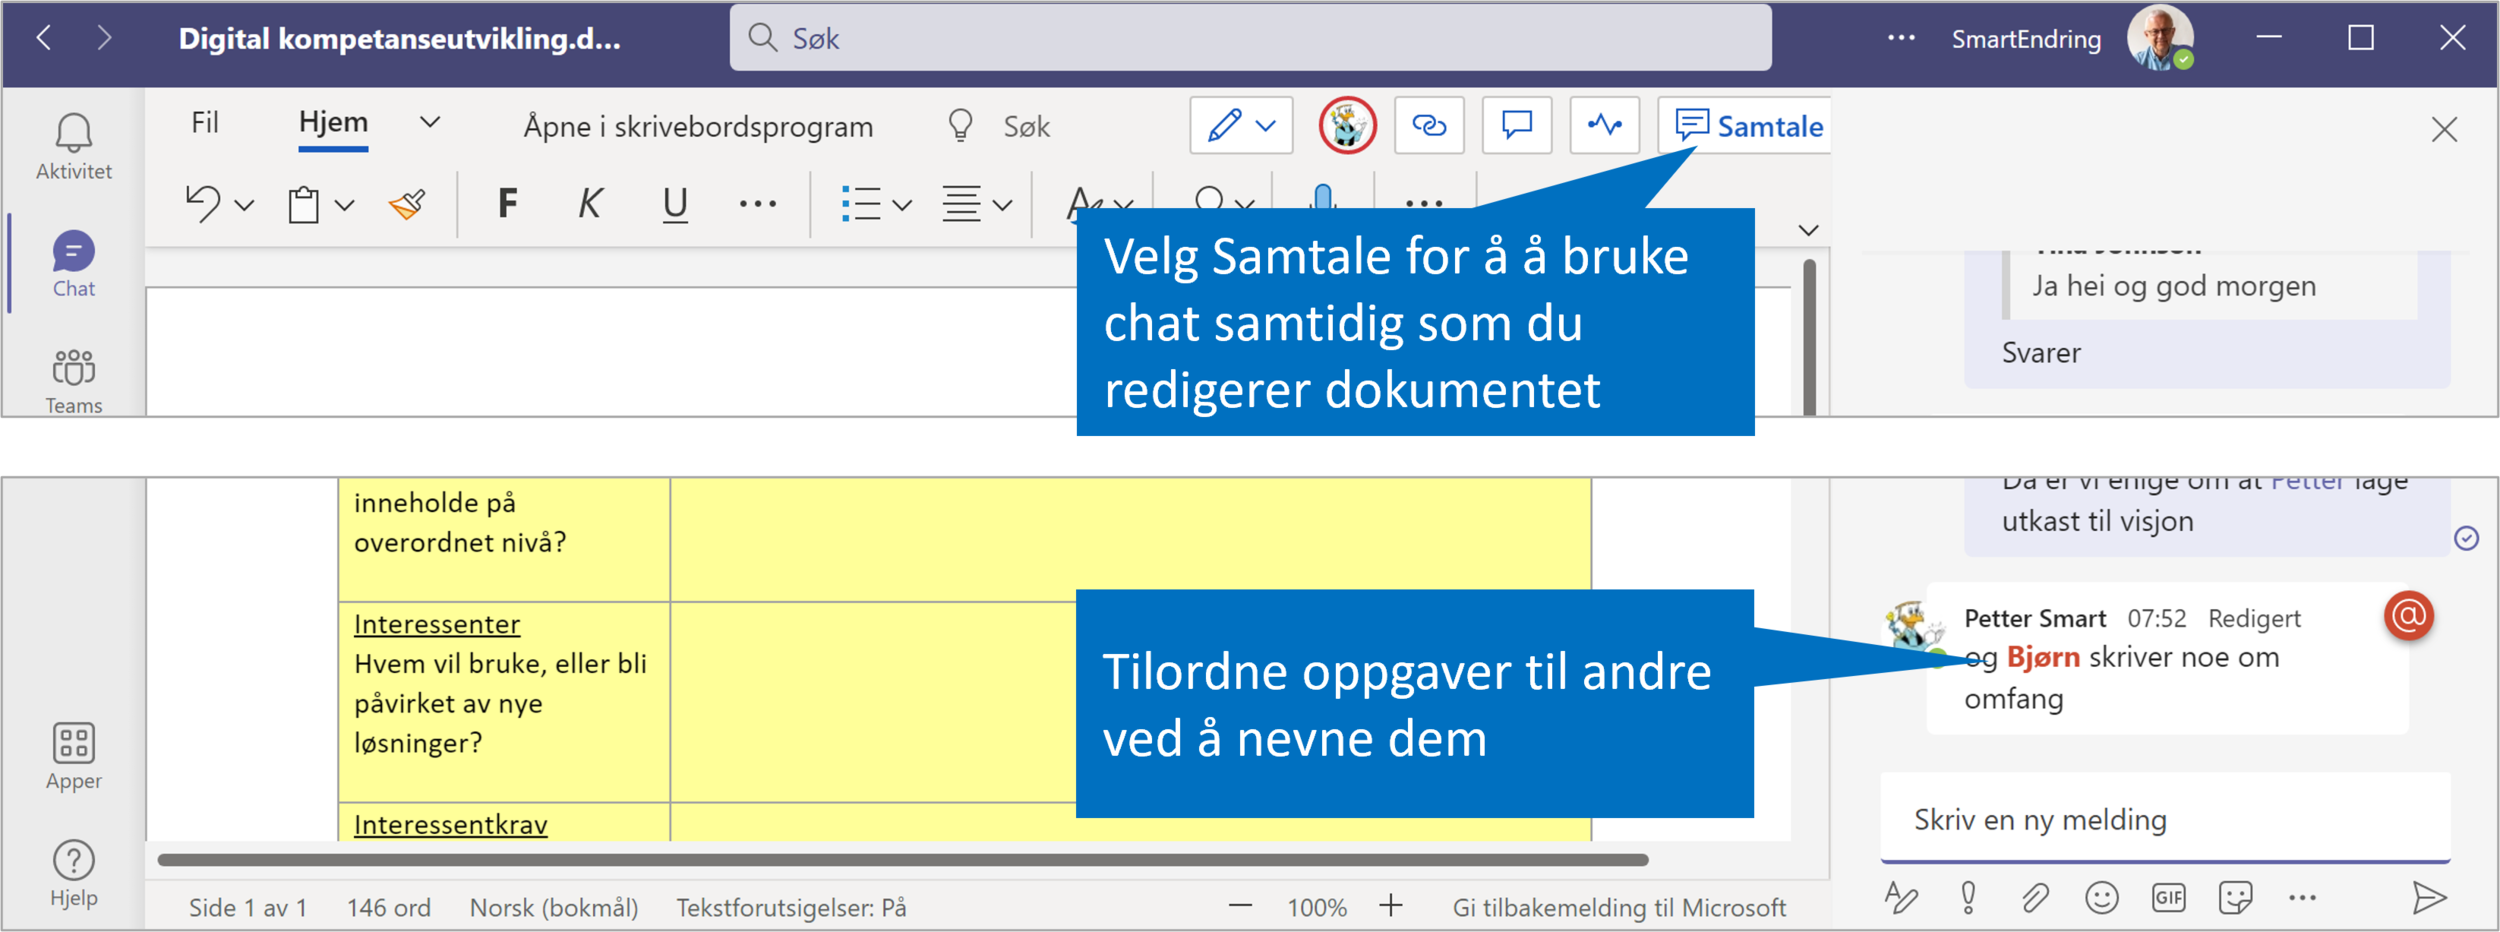Open the comments speech bubble icon
The image size is (2500, 932).
pyautogui.click(x=1517, y=125)
